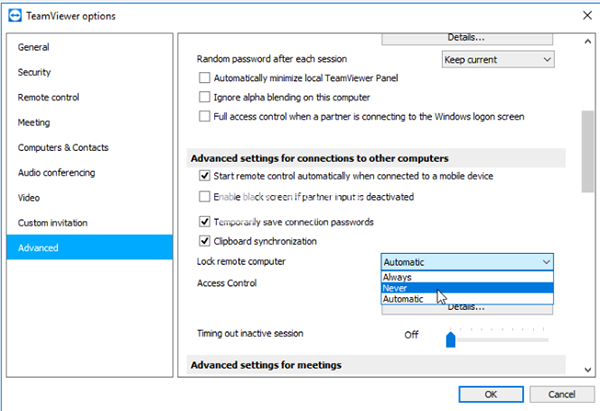Click the scroll up arrow of settings pane
The height and width of the screenshot is (411, 600).
pyautogui.click(x=588, y=41)
